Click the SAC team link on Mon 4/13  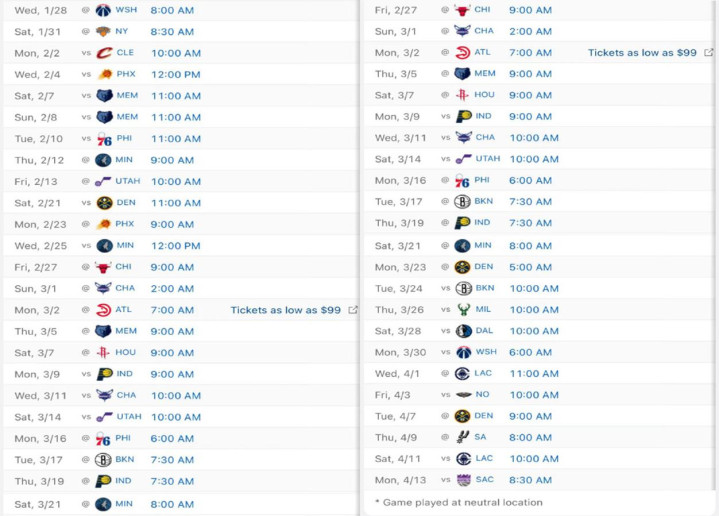484,479
